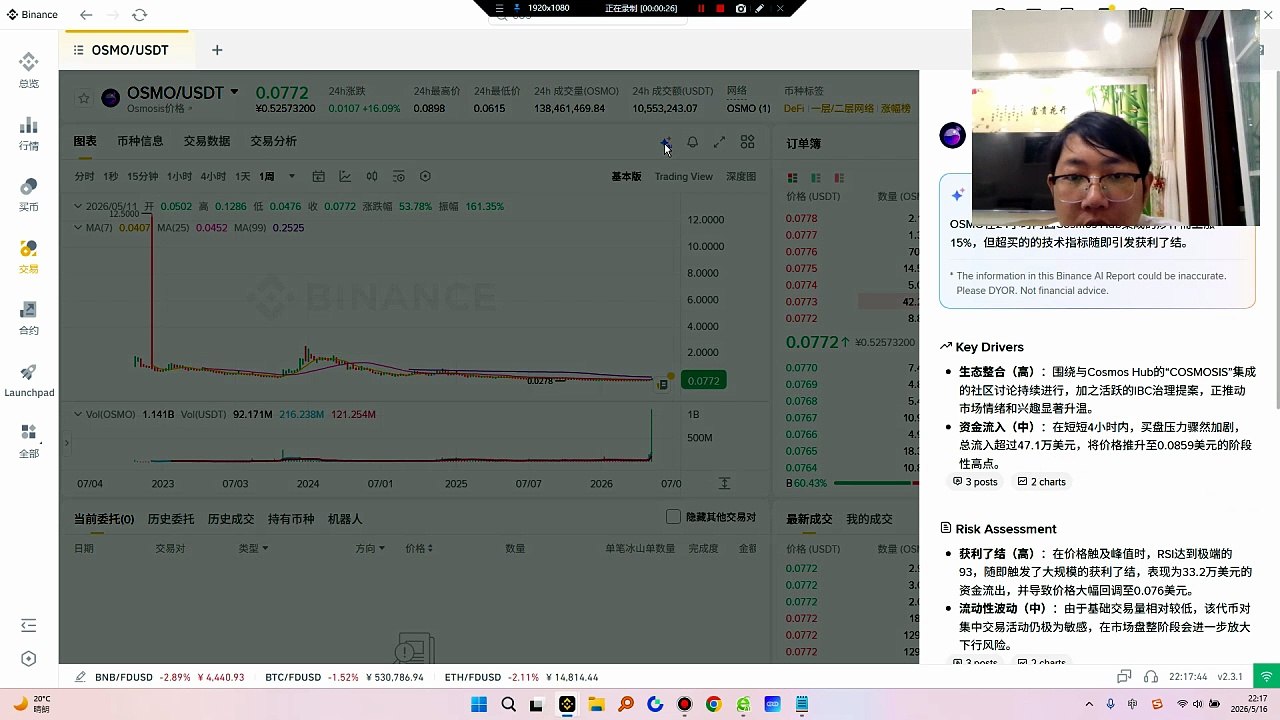
Task: Select the 15分钟 interval
Action: coord(142,177)
